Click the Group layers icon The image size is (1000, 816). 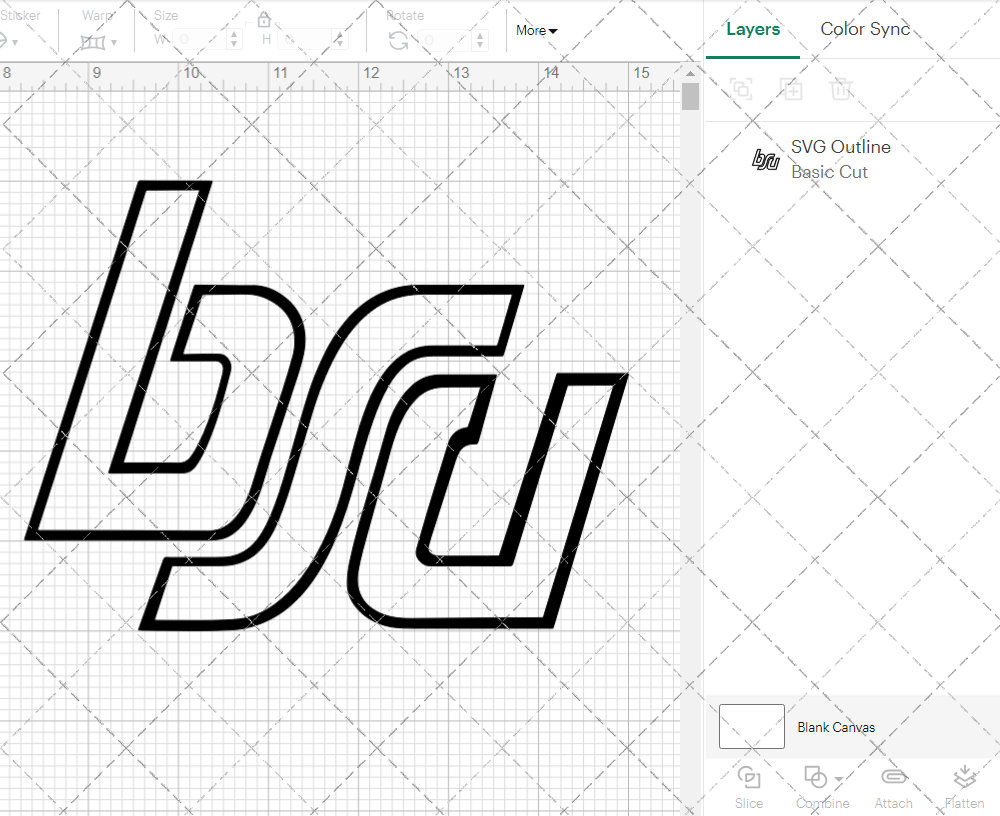click(741, 89)
